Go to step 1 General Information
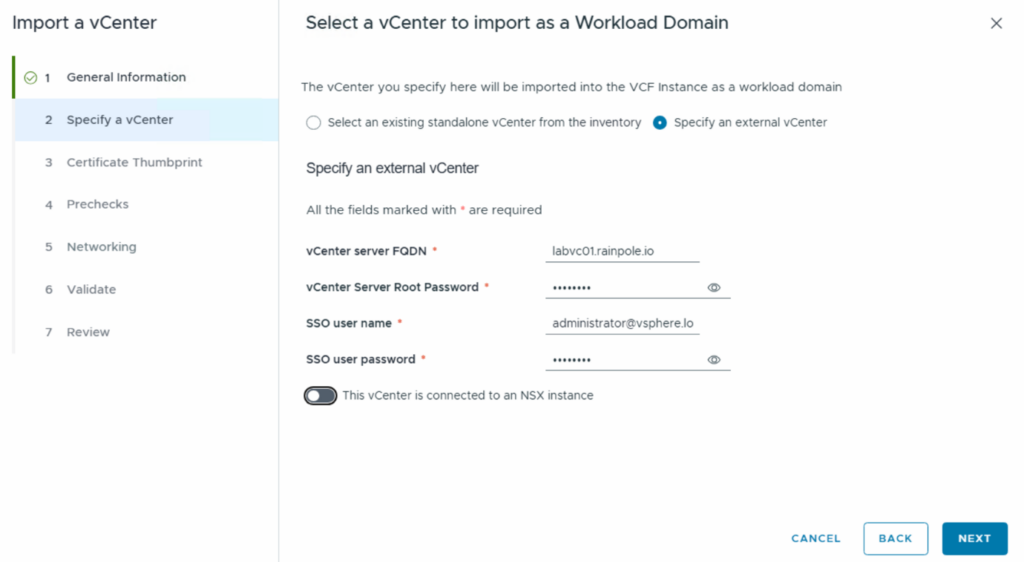The image size is (1024, 562). [x=126, y=77]
